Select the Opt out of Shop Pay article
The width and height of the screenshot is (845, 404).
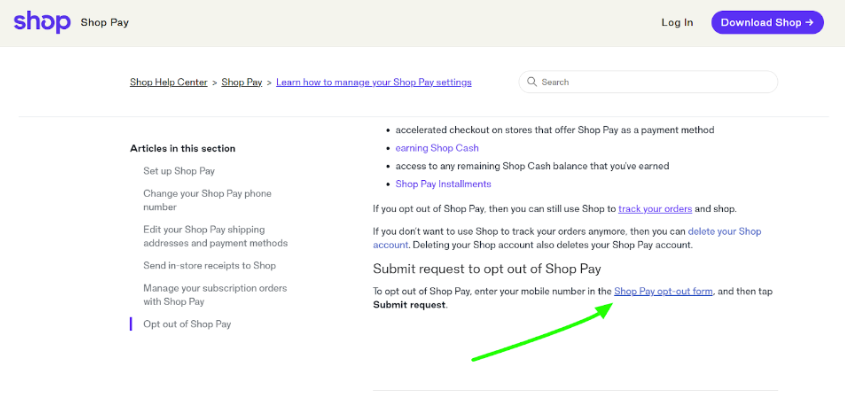click(x=187, y=324)
